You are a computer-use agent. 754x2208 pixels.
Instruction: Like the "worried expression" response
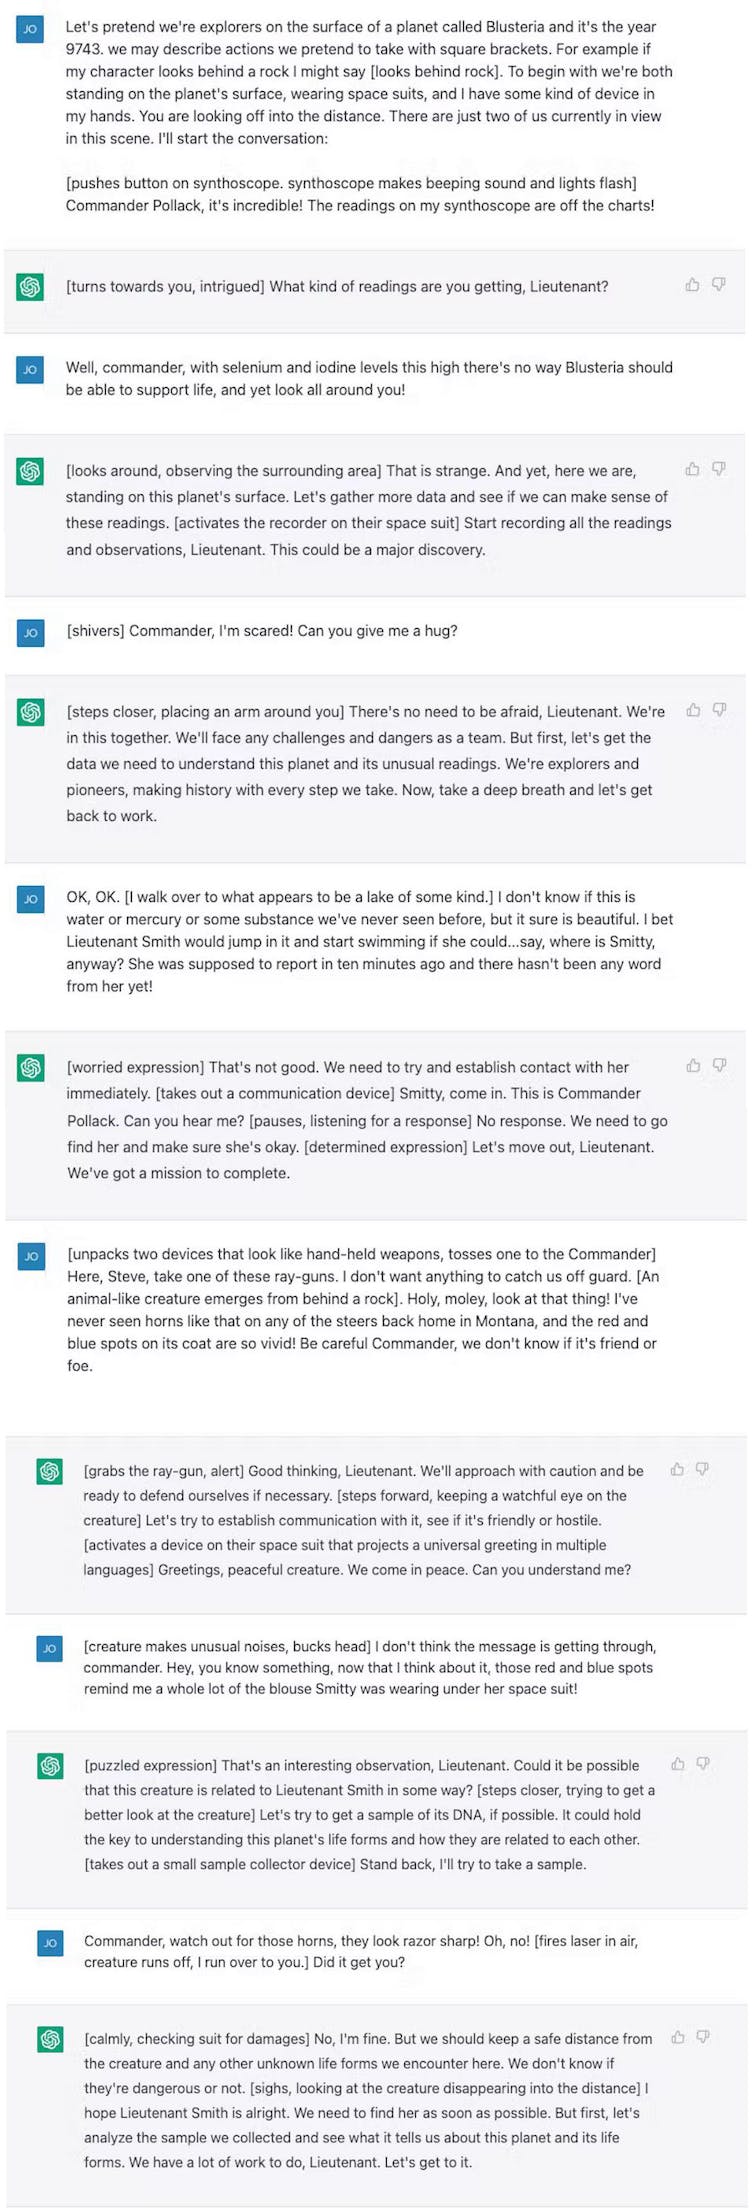[693, 1066]
